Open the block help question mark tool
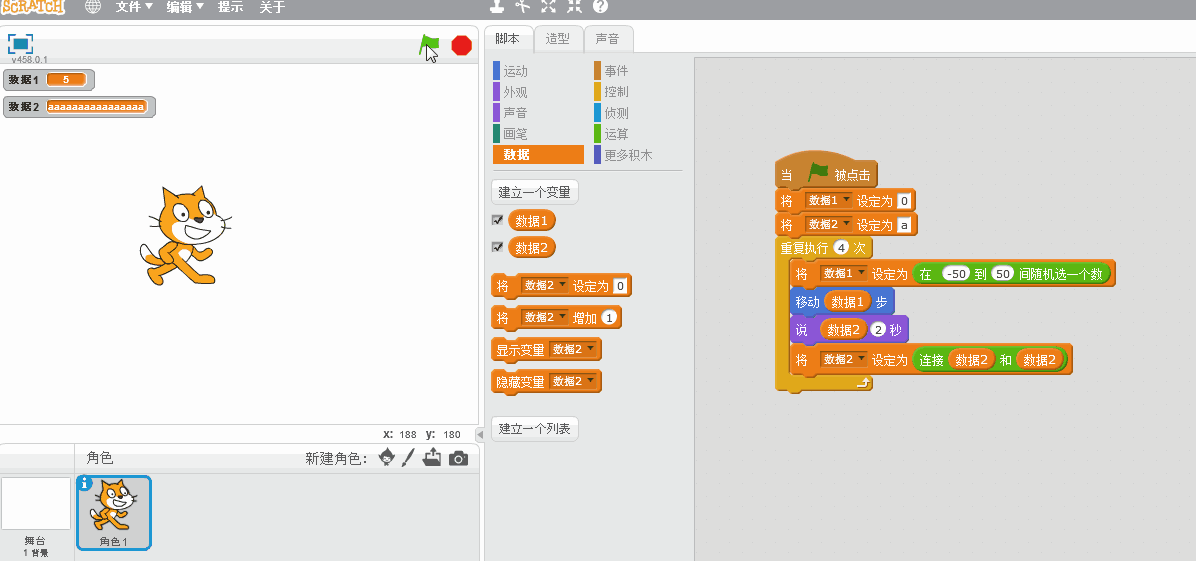 (x=600, y=6)
